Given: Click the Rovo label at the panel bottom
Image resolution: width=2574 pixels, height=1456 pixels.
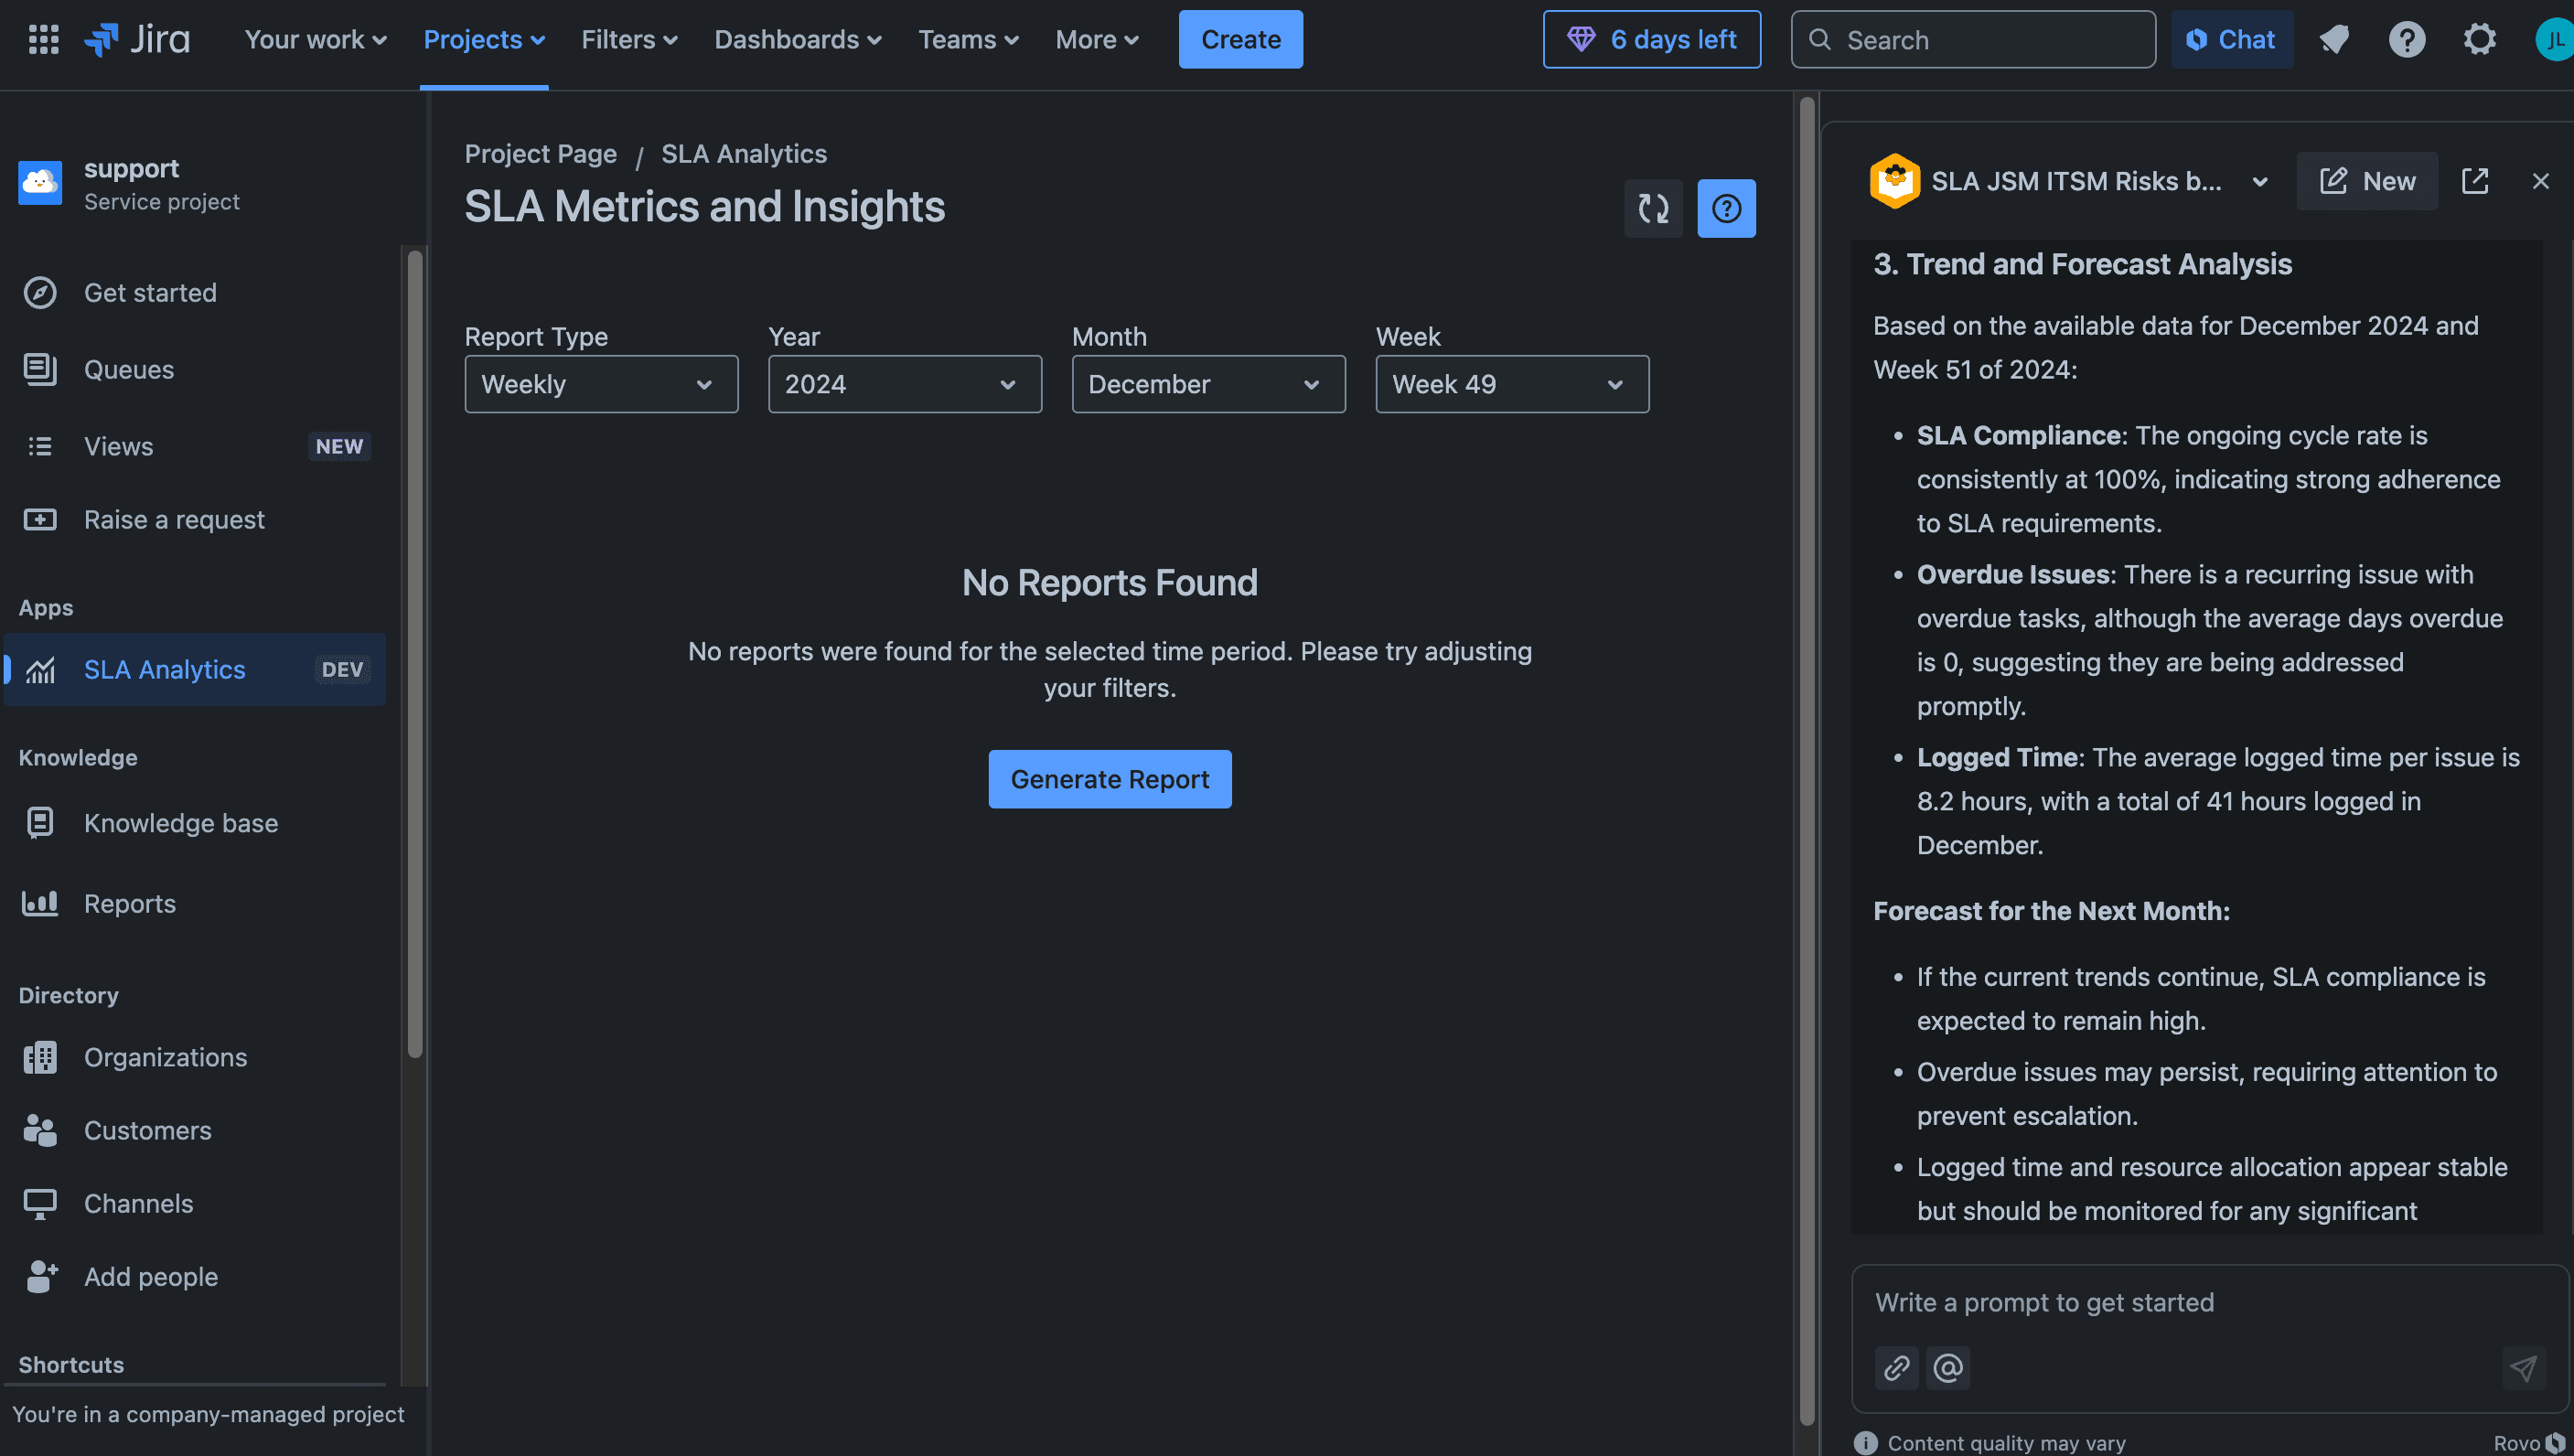Looking at the screenshot, I should (2528, 1442).
